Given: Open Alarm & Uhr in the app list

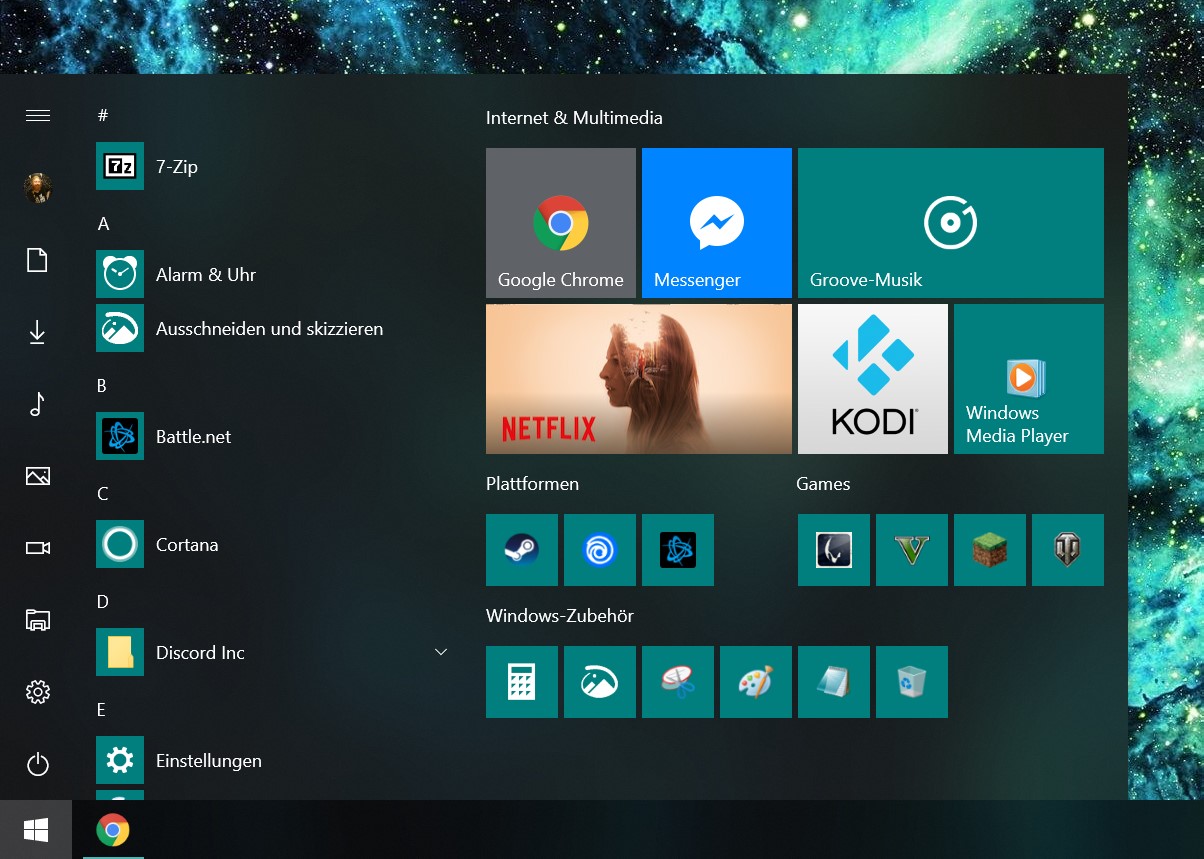Looking at the screenshot, I should 276,274.
